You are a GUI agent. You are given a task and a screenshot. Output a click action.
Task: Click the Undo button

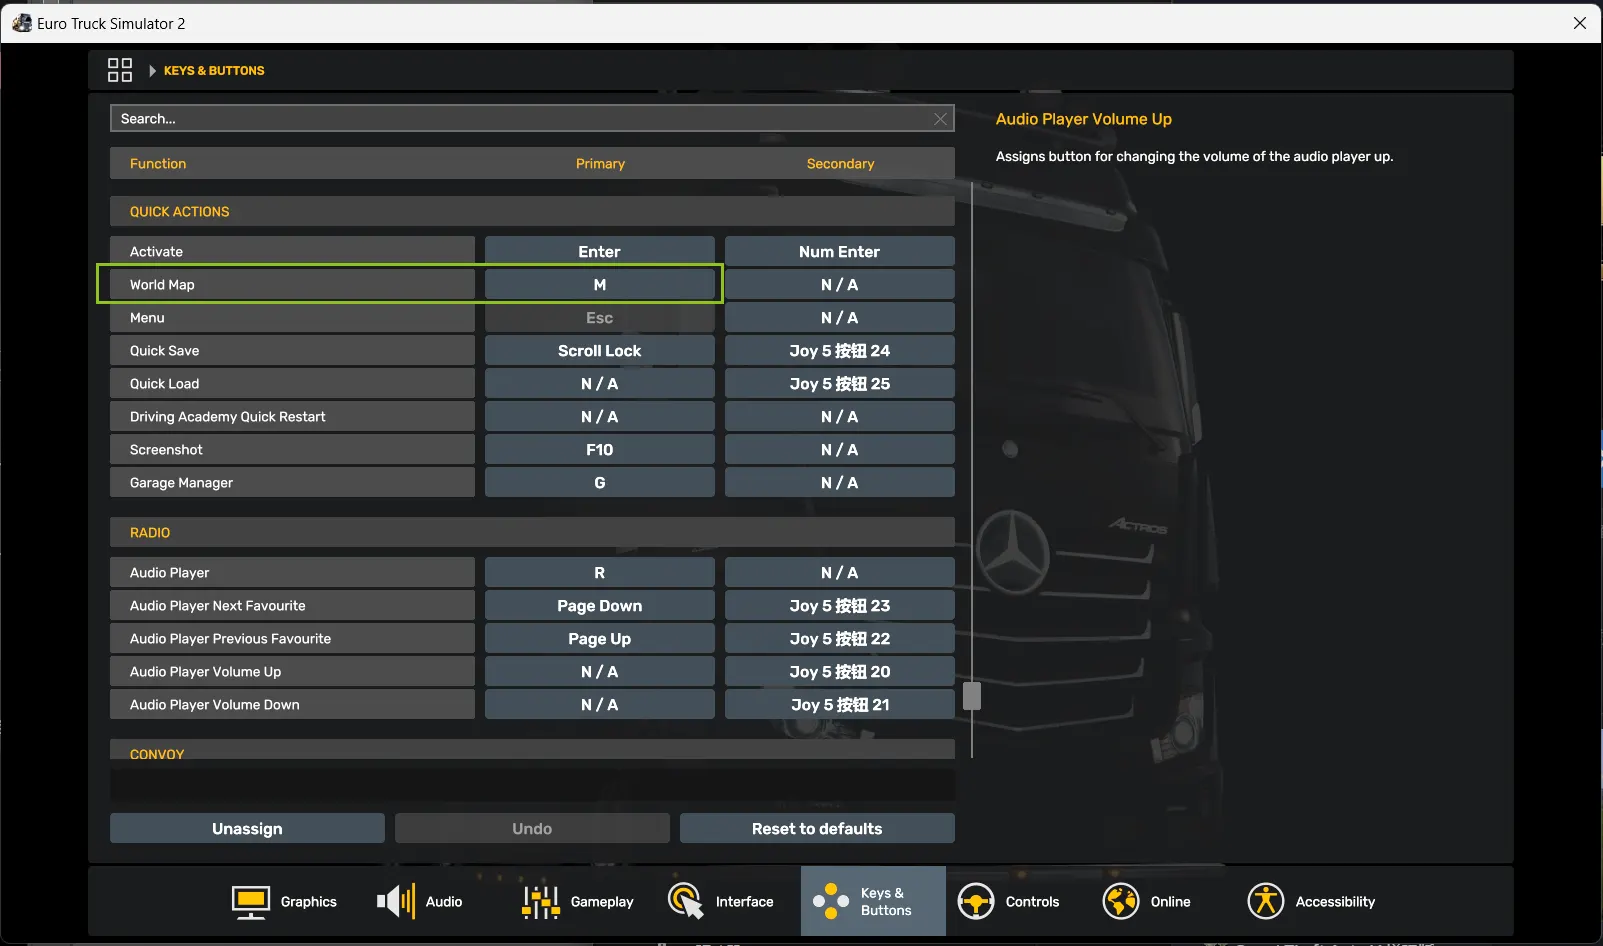pos(532,828)
